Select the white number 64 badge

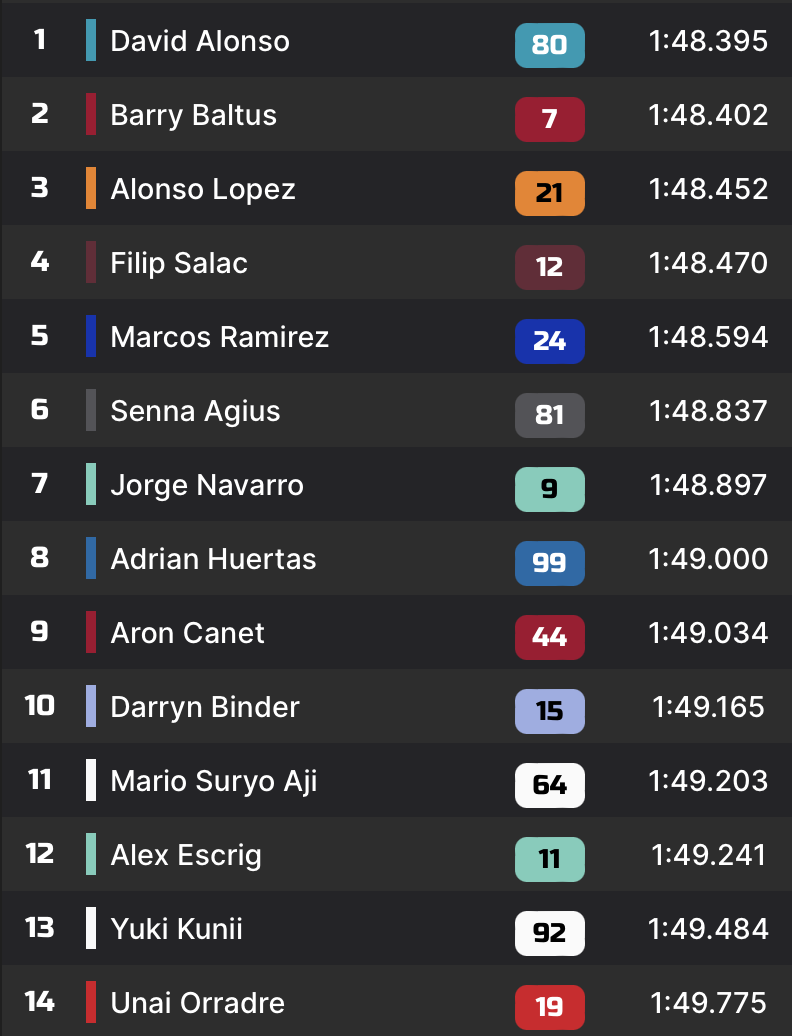tap(549, 785)
